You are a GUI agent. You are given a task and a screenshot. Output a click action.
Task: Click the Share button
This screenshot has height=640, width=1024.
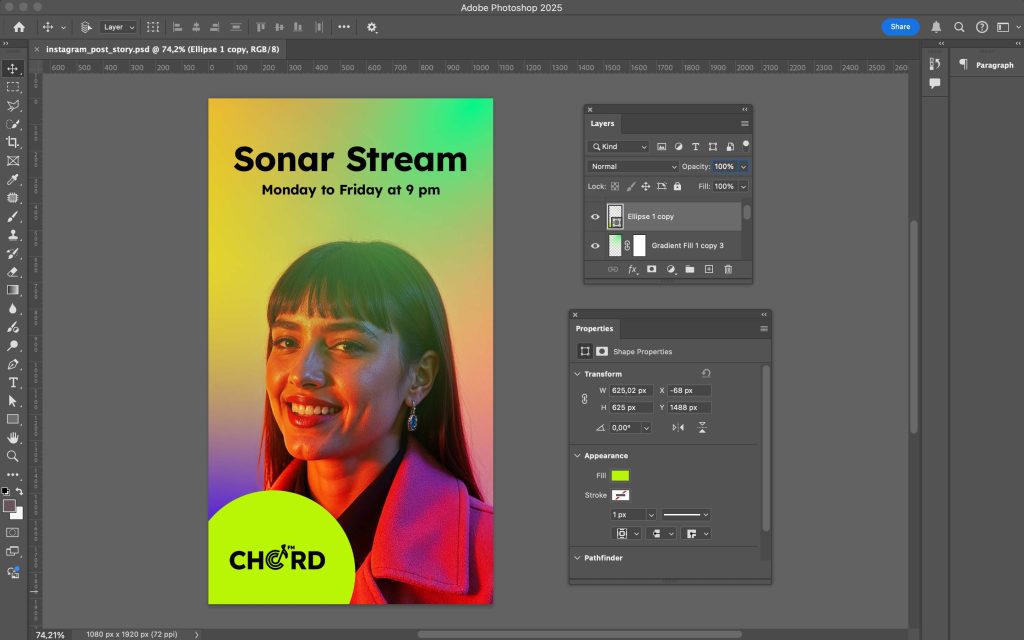pyautogui.click(x=900, y=27)
